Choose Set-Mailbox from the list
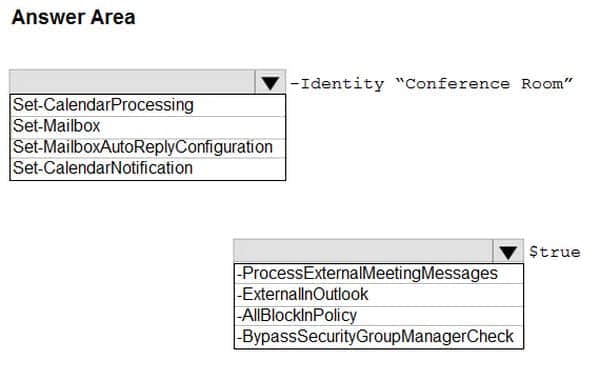This screenshot has height=380, width=600. 148,126
